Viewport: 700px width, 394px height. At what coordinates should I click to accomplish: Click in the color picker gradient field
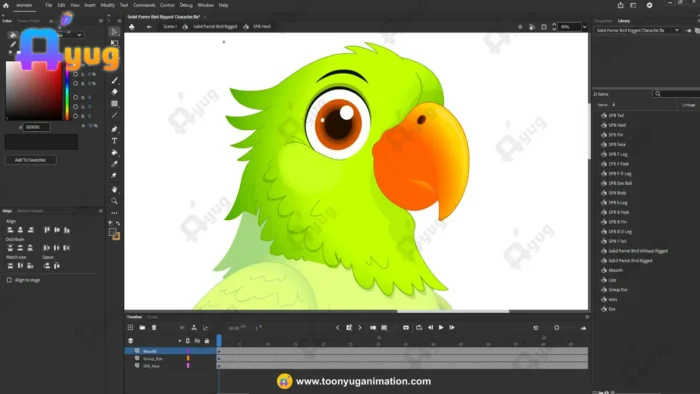[34, 91]
